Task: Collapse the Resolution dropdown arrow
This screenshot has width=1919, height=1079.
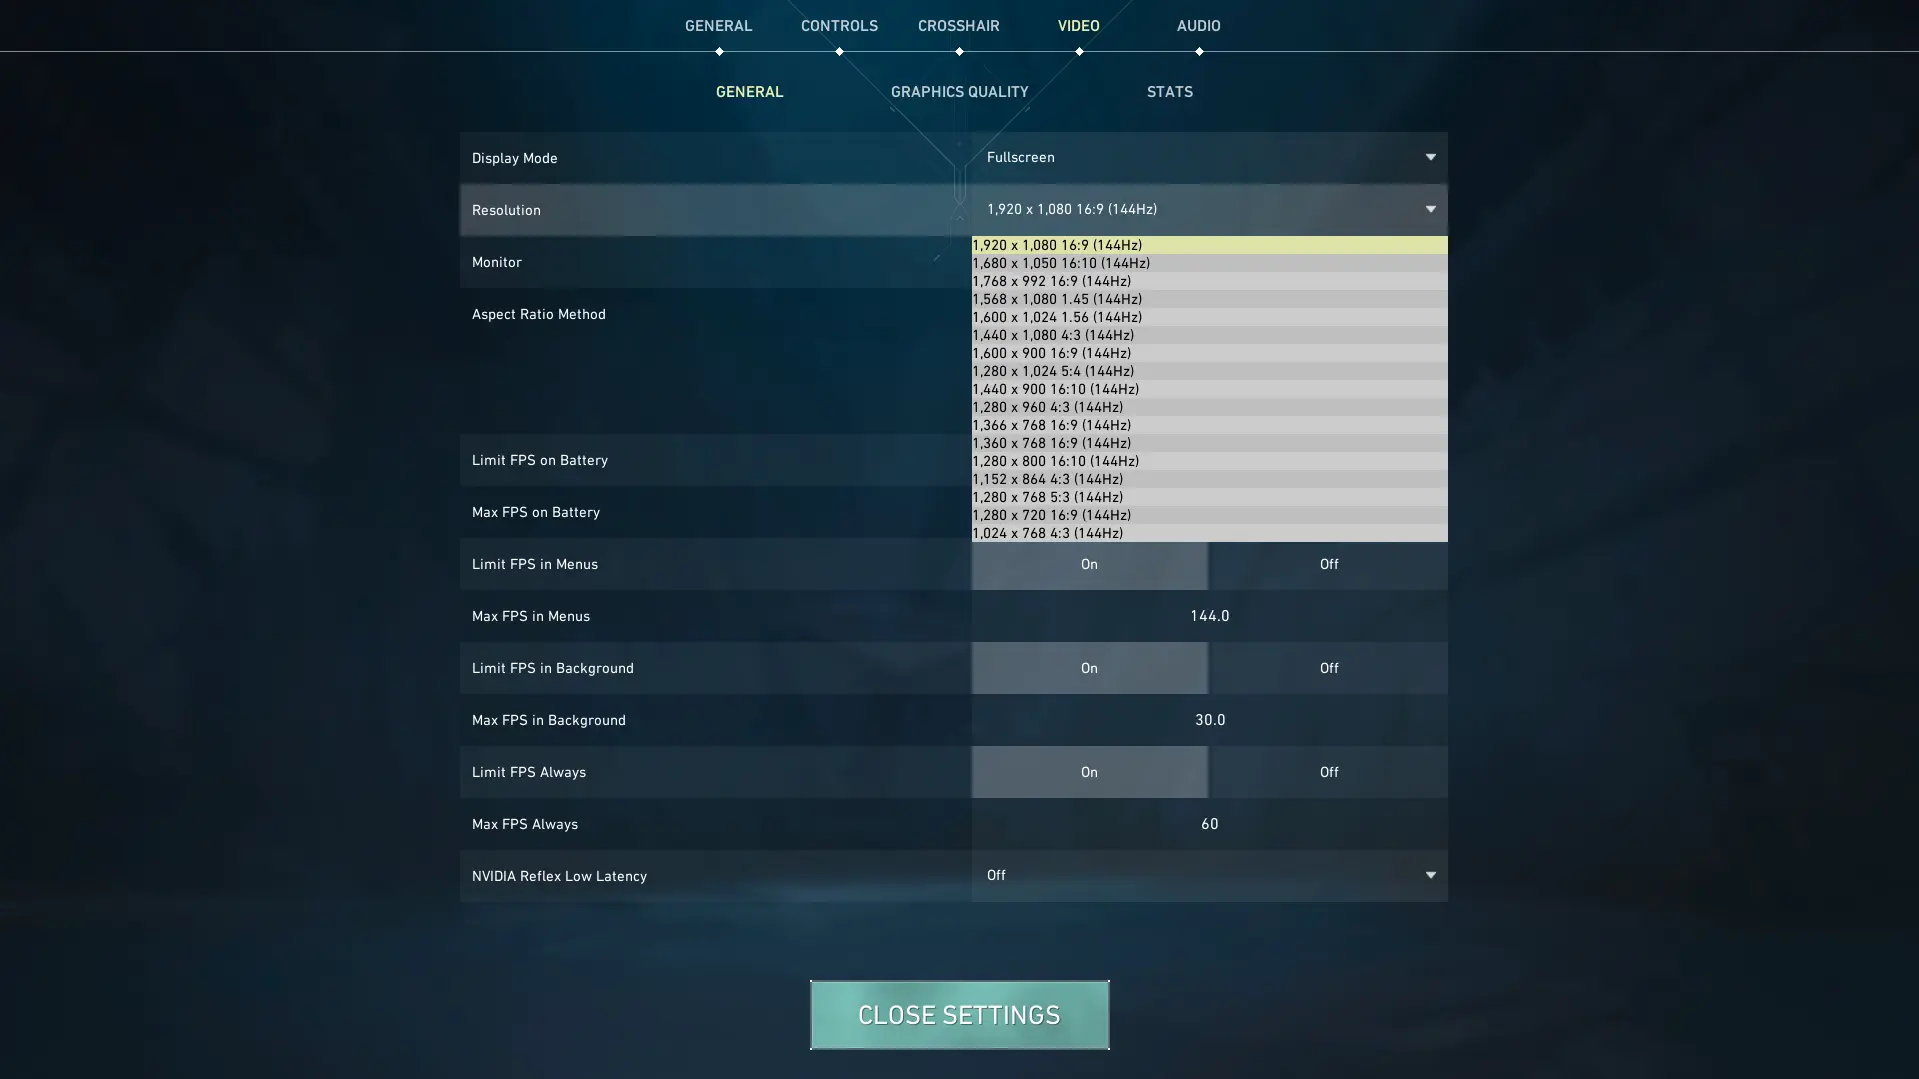Action: [1430, 209]
